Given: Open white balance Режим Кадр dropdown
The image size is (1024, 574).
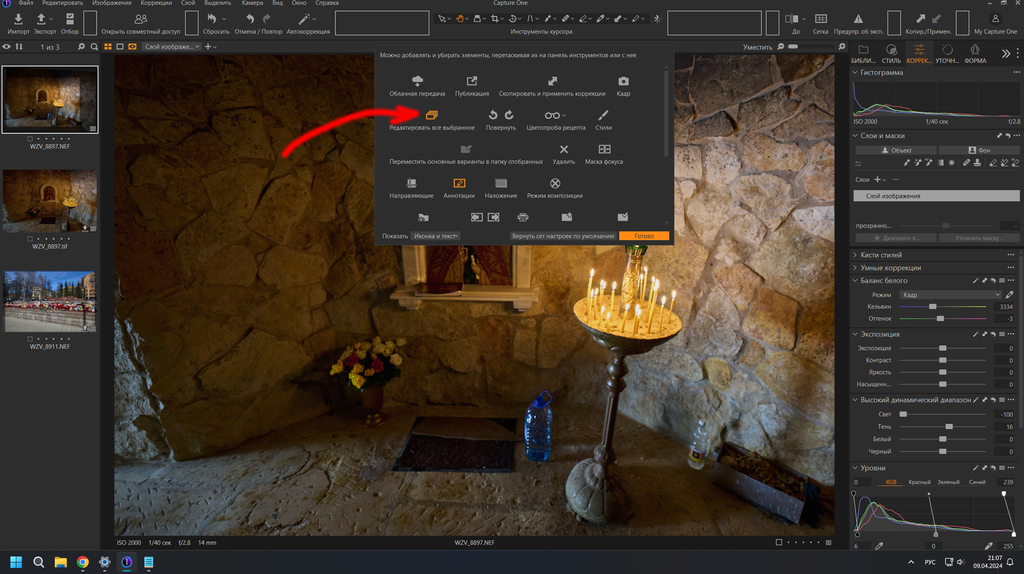Looking at the screenshot, I should tap(950, 295).
